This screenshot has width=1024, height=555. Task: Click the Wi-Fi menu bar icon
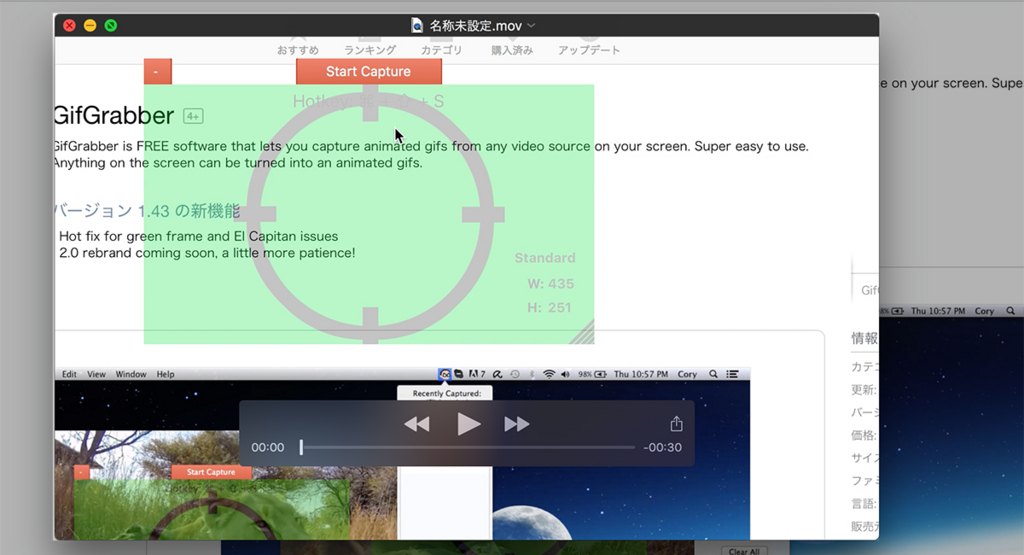[549, 374]
